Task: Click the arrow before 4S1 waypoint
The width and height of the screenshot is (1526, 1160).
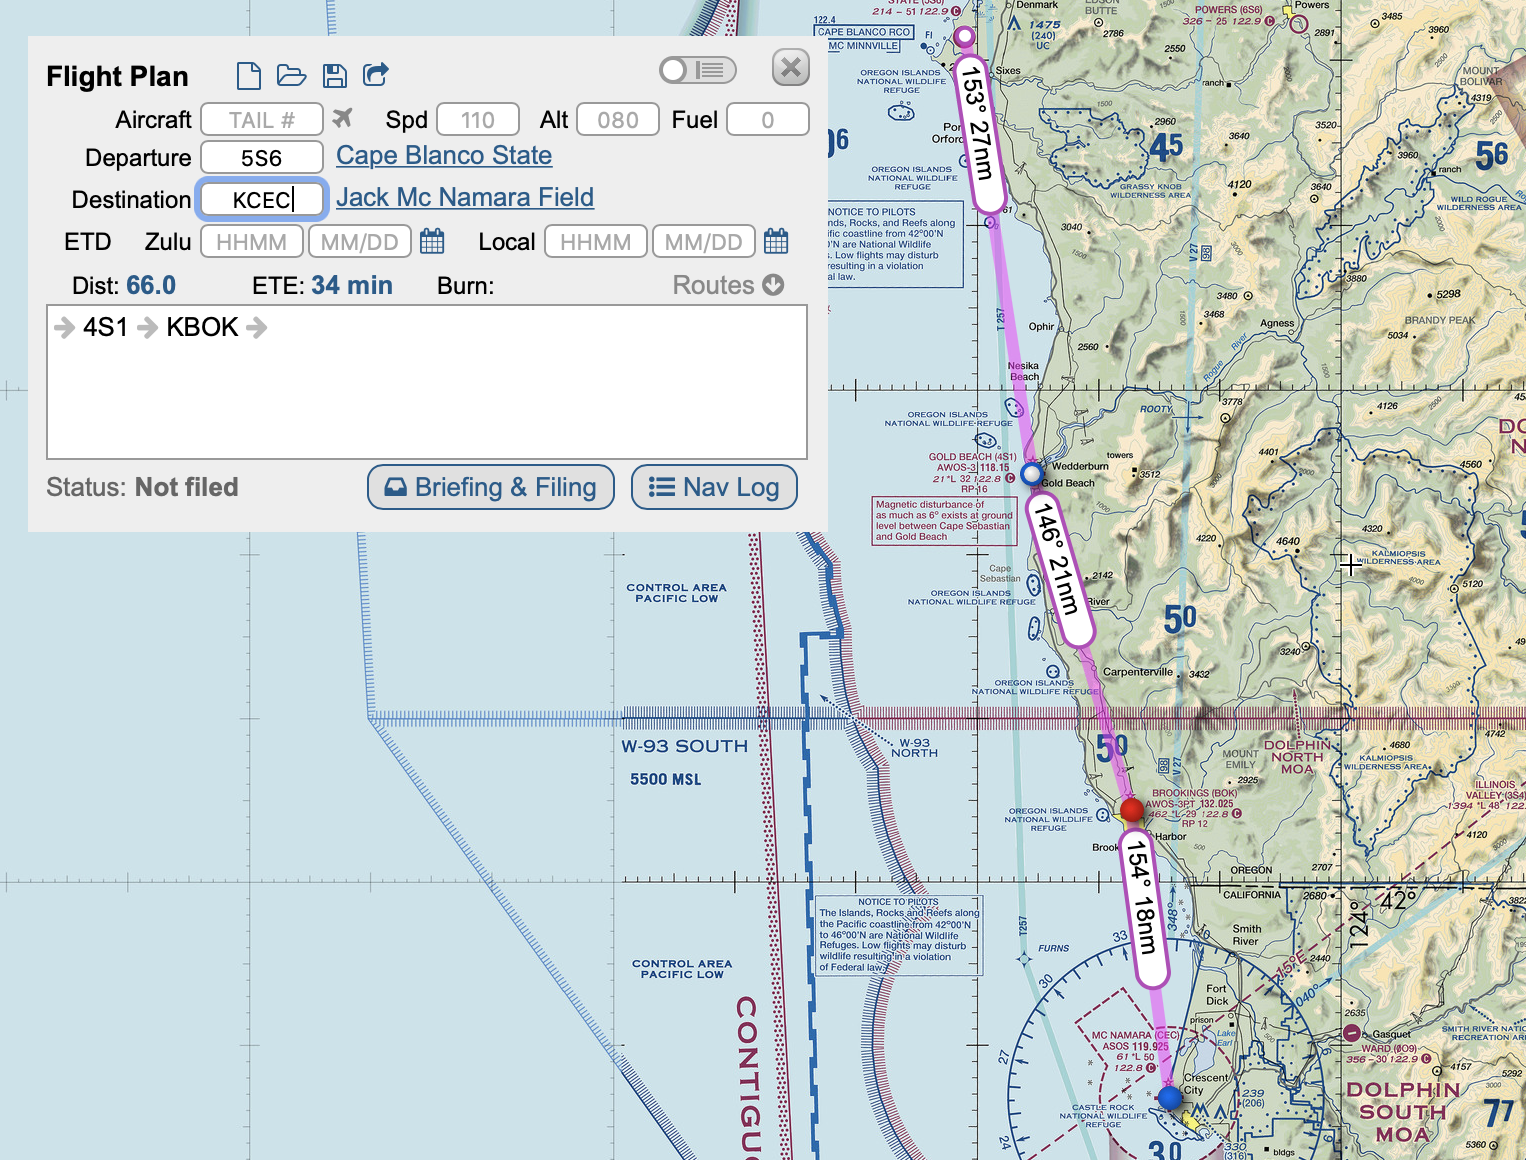Action: (x=65, y=328)
